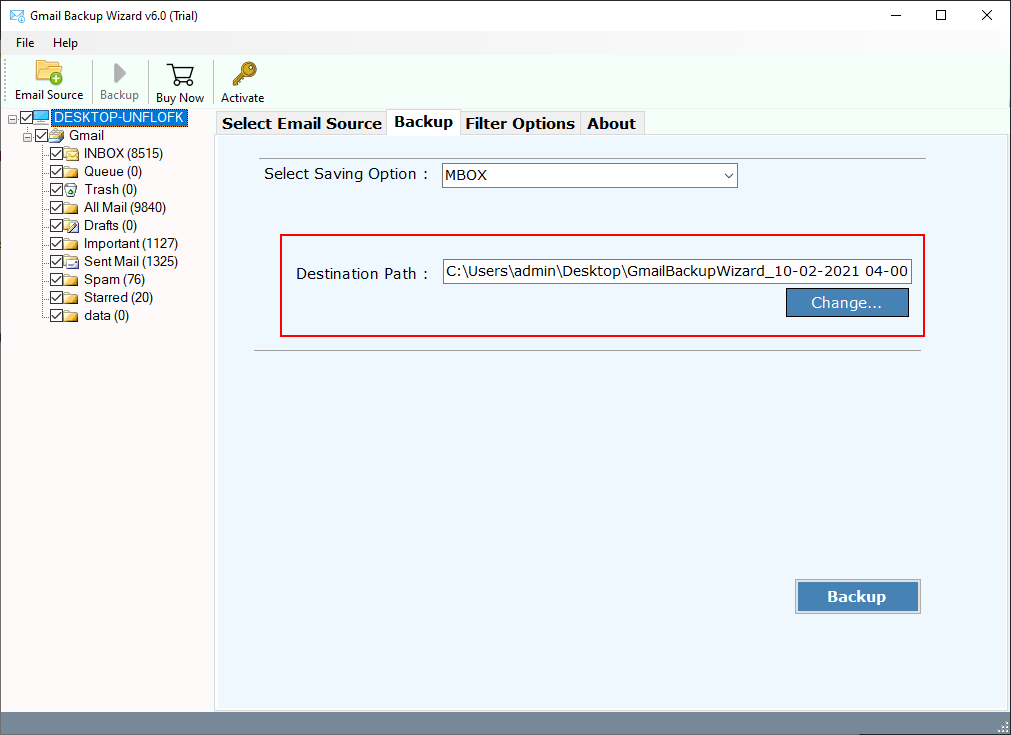Click the All Mail folder icon
The width and height of the screenshot is (1011, 735).
pyautogui.click(x=72, y=208)
